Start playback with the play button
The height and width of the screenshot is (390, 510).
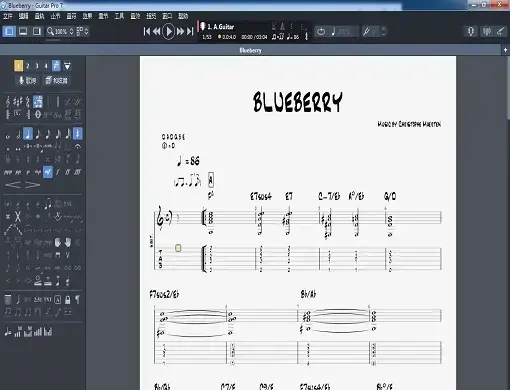168,31
